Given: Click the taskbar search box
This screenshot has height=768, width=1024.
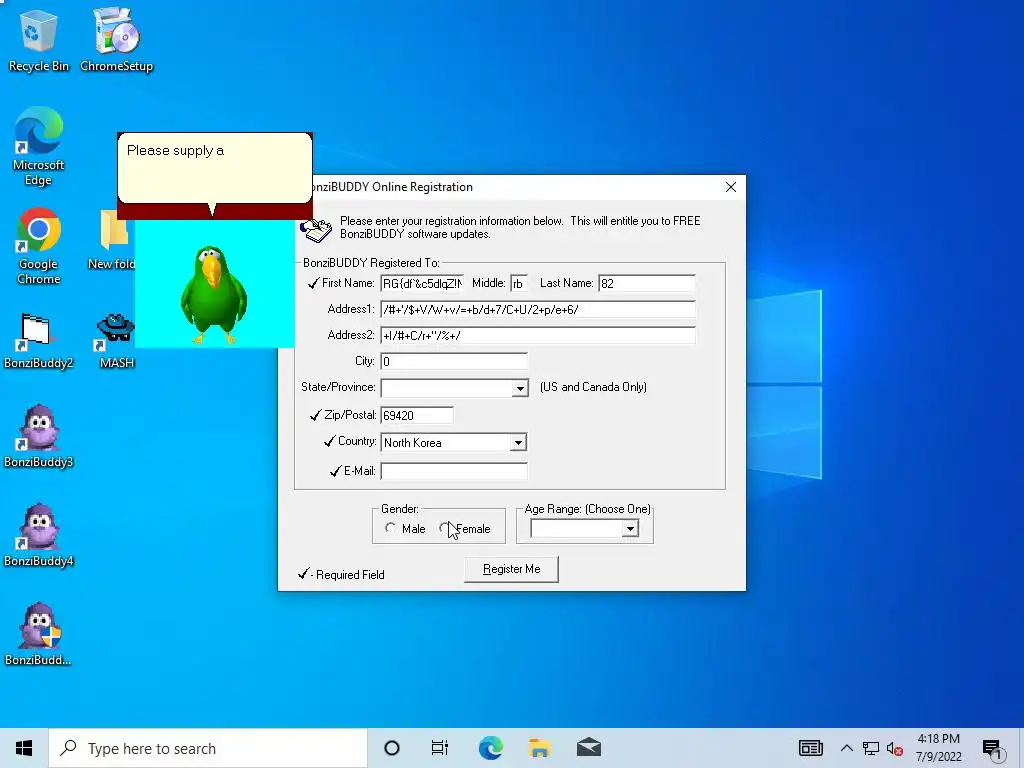Looking at the screenshot, I should point(208,748).
